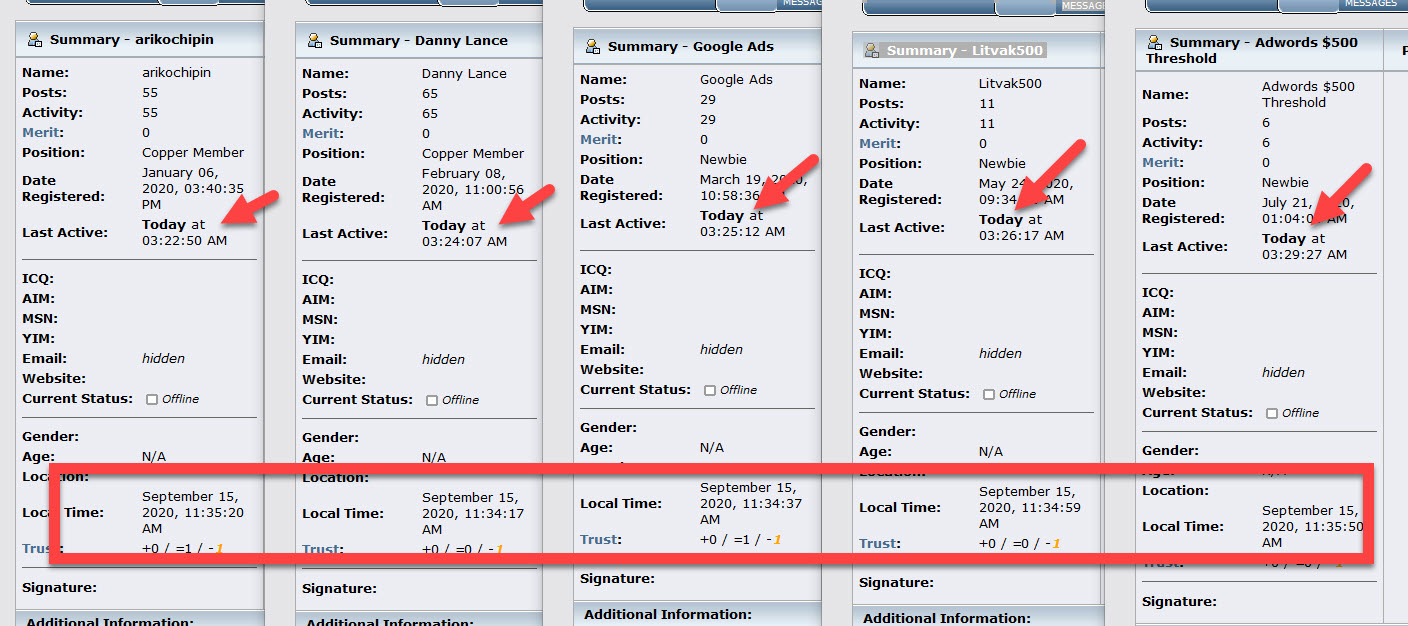Select the highlighted 'Summary - Litvak500' heading

coord(965,51)
